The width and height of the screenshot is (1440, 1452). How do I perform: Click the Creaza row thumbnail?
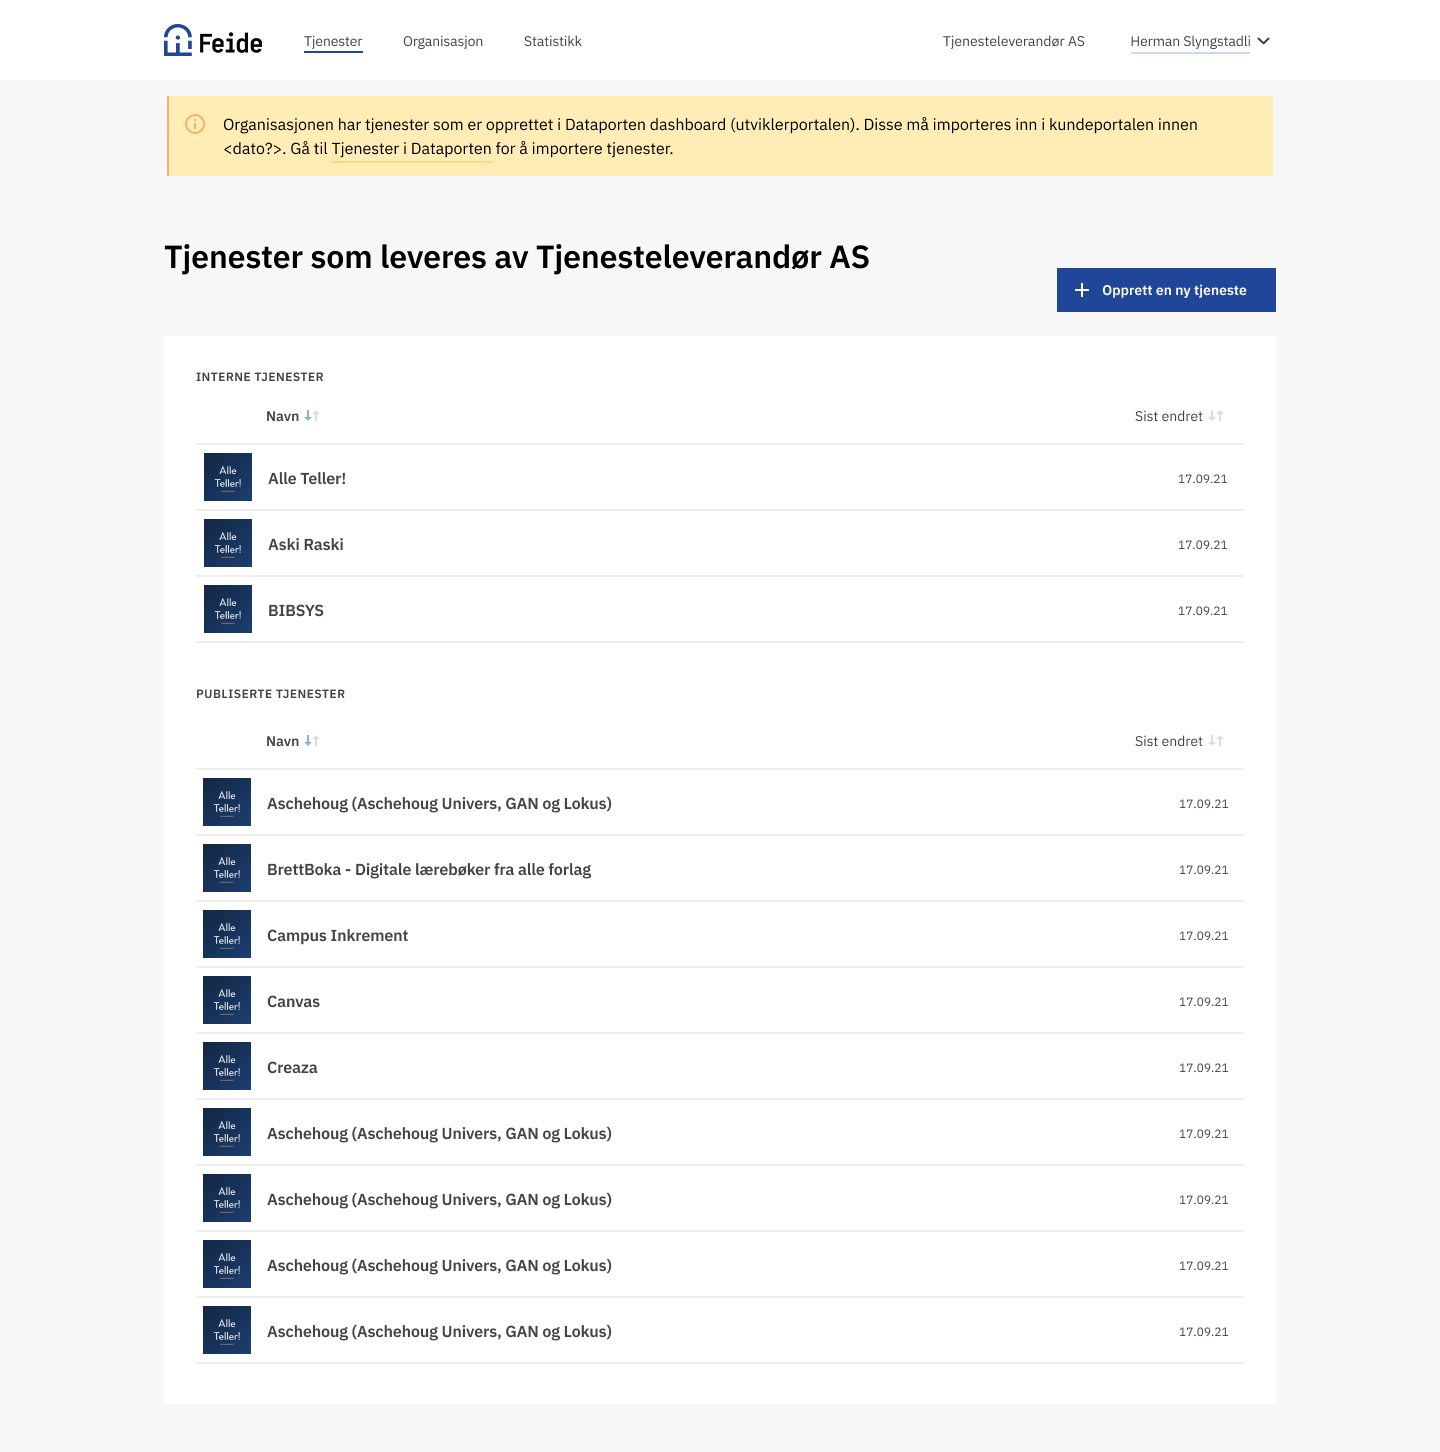(227, 1066)
